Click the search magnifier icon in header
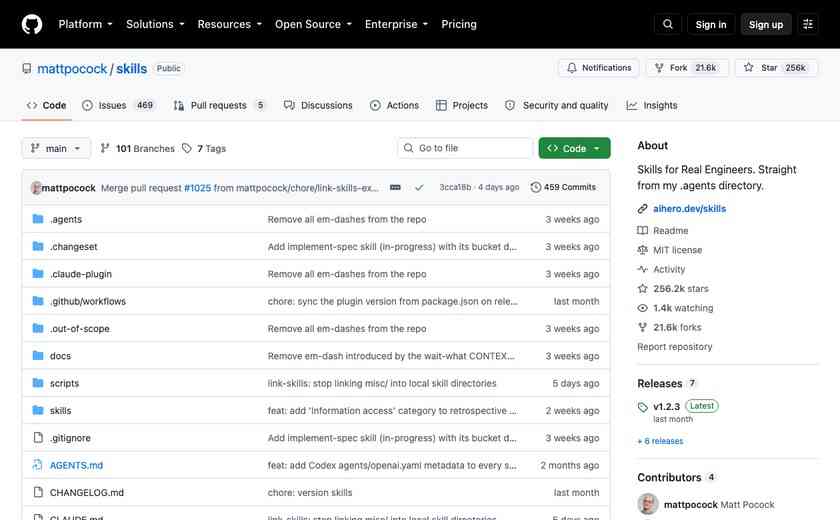The image size is (840, 520). pos(668,24)
